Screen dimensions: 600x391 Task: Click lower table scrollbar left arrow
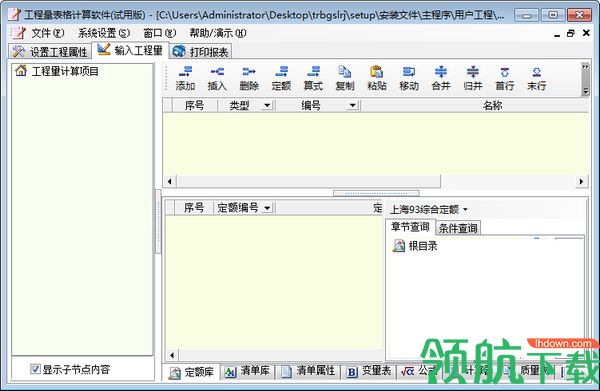[171, 355]
